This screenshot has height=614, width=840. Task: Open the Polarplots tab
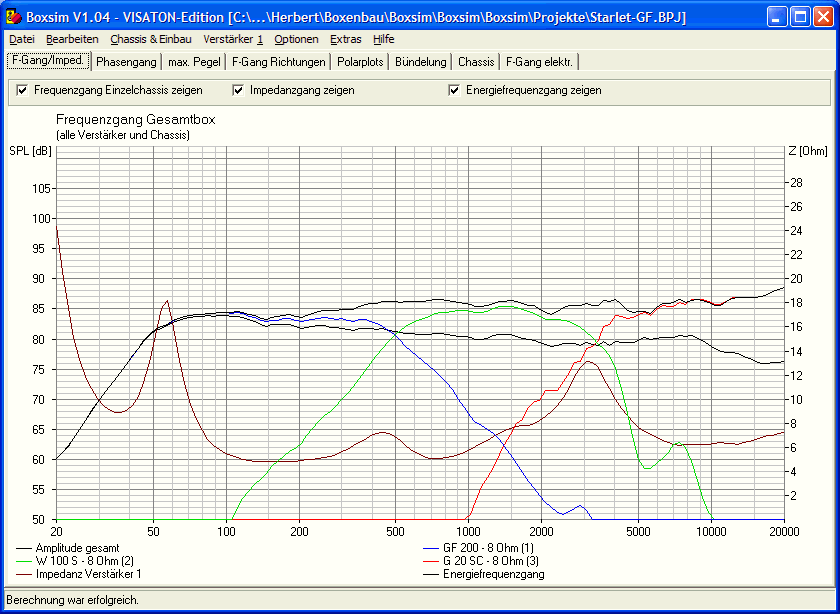(x=360, y=62)
